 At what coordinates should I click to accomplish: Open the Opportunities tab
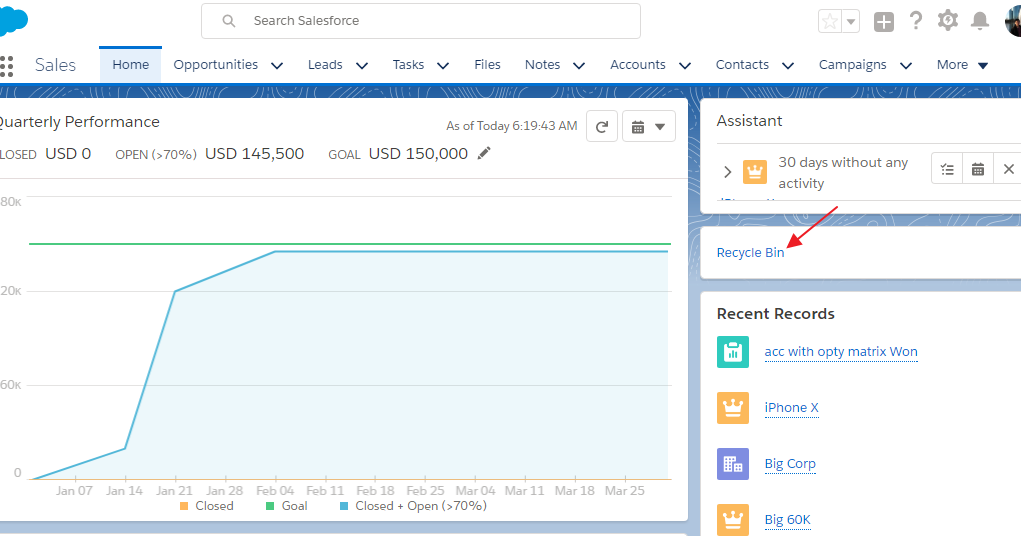coord(216,64)
